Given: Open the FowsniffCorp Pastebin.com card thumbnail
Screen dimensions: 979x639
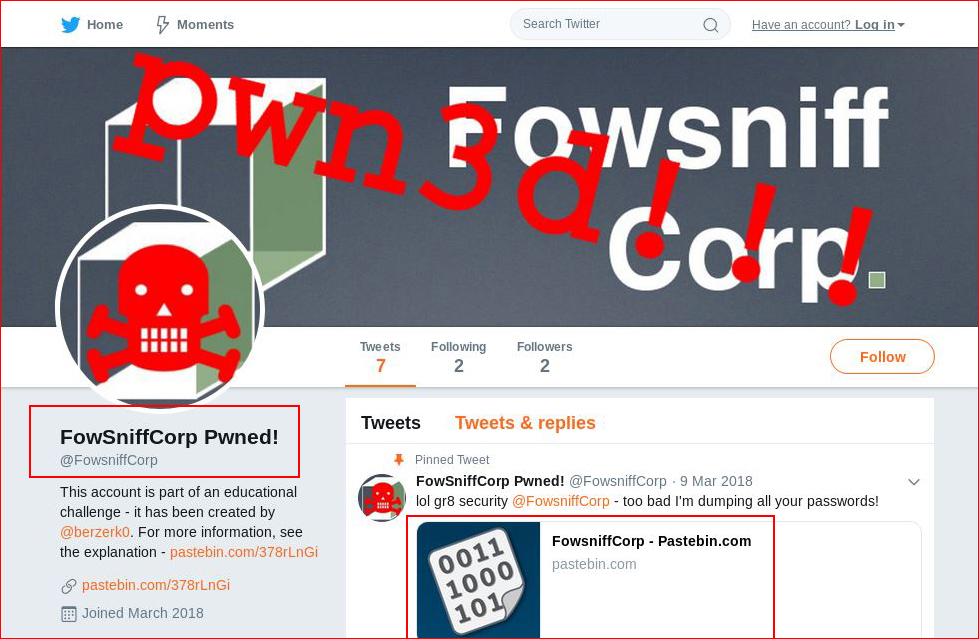Looking at the screenshot, I should [478, 580].
